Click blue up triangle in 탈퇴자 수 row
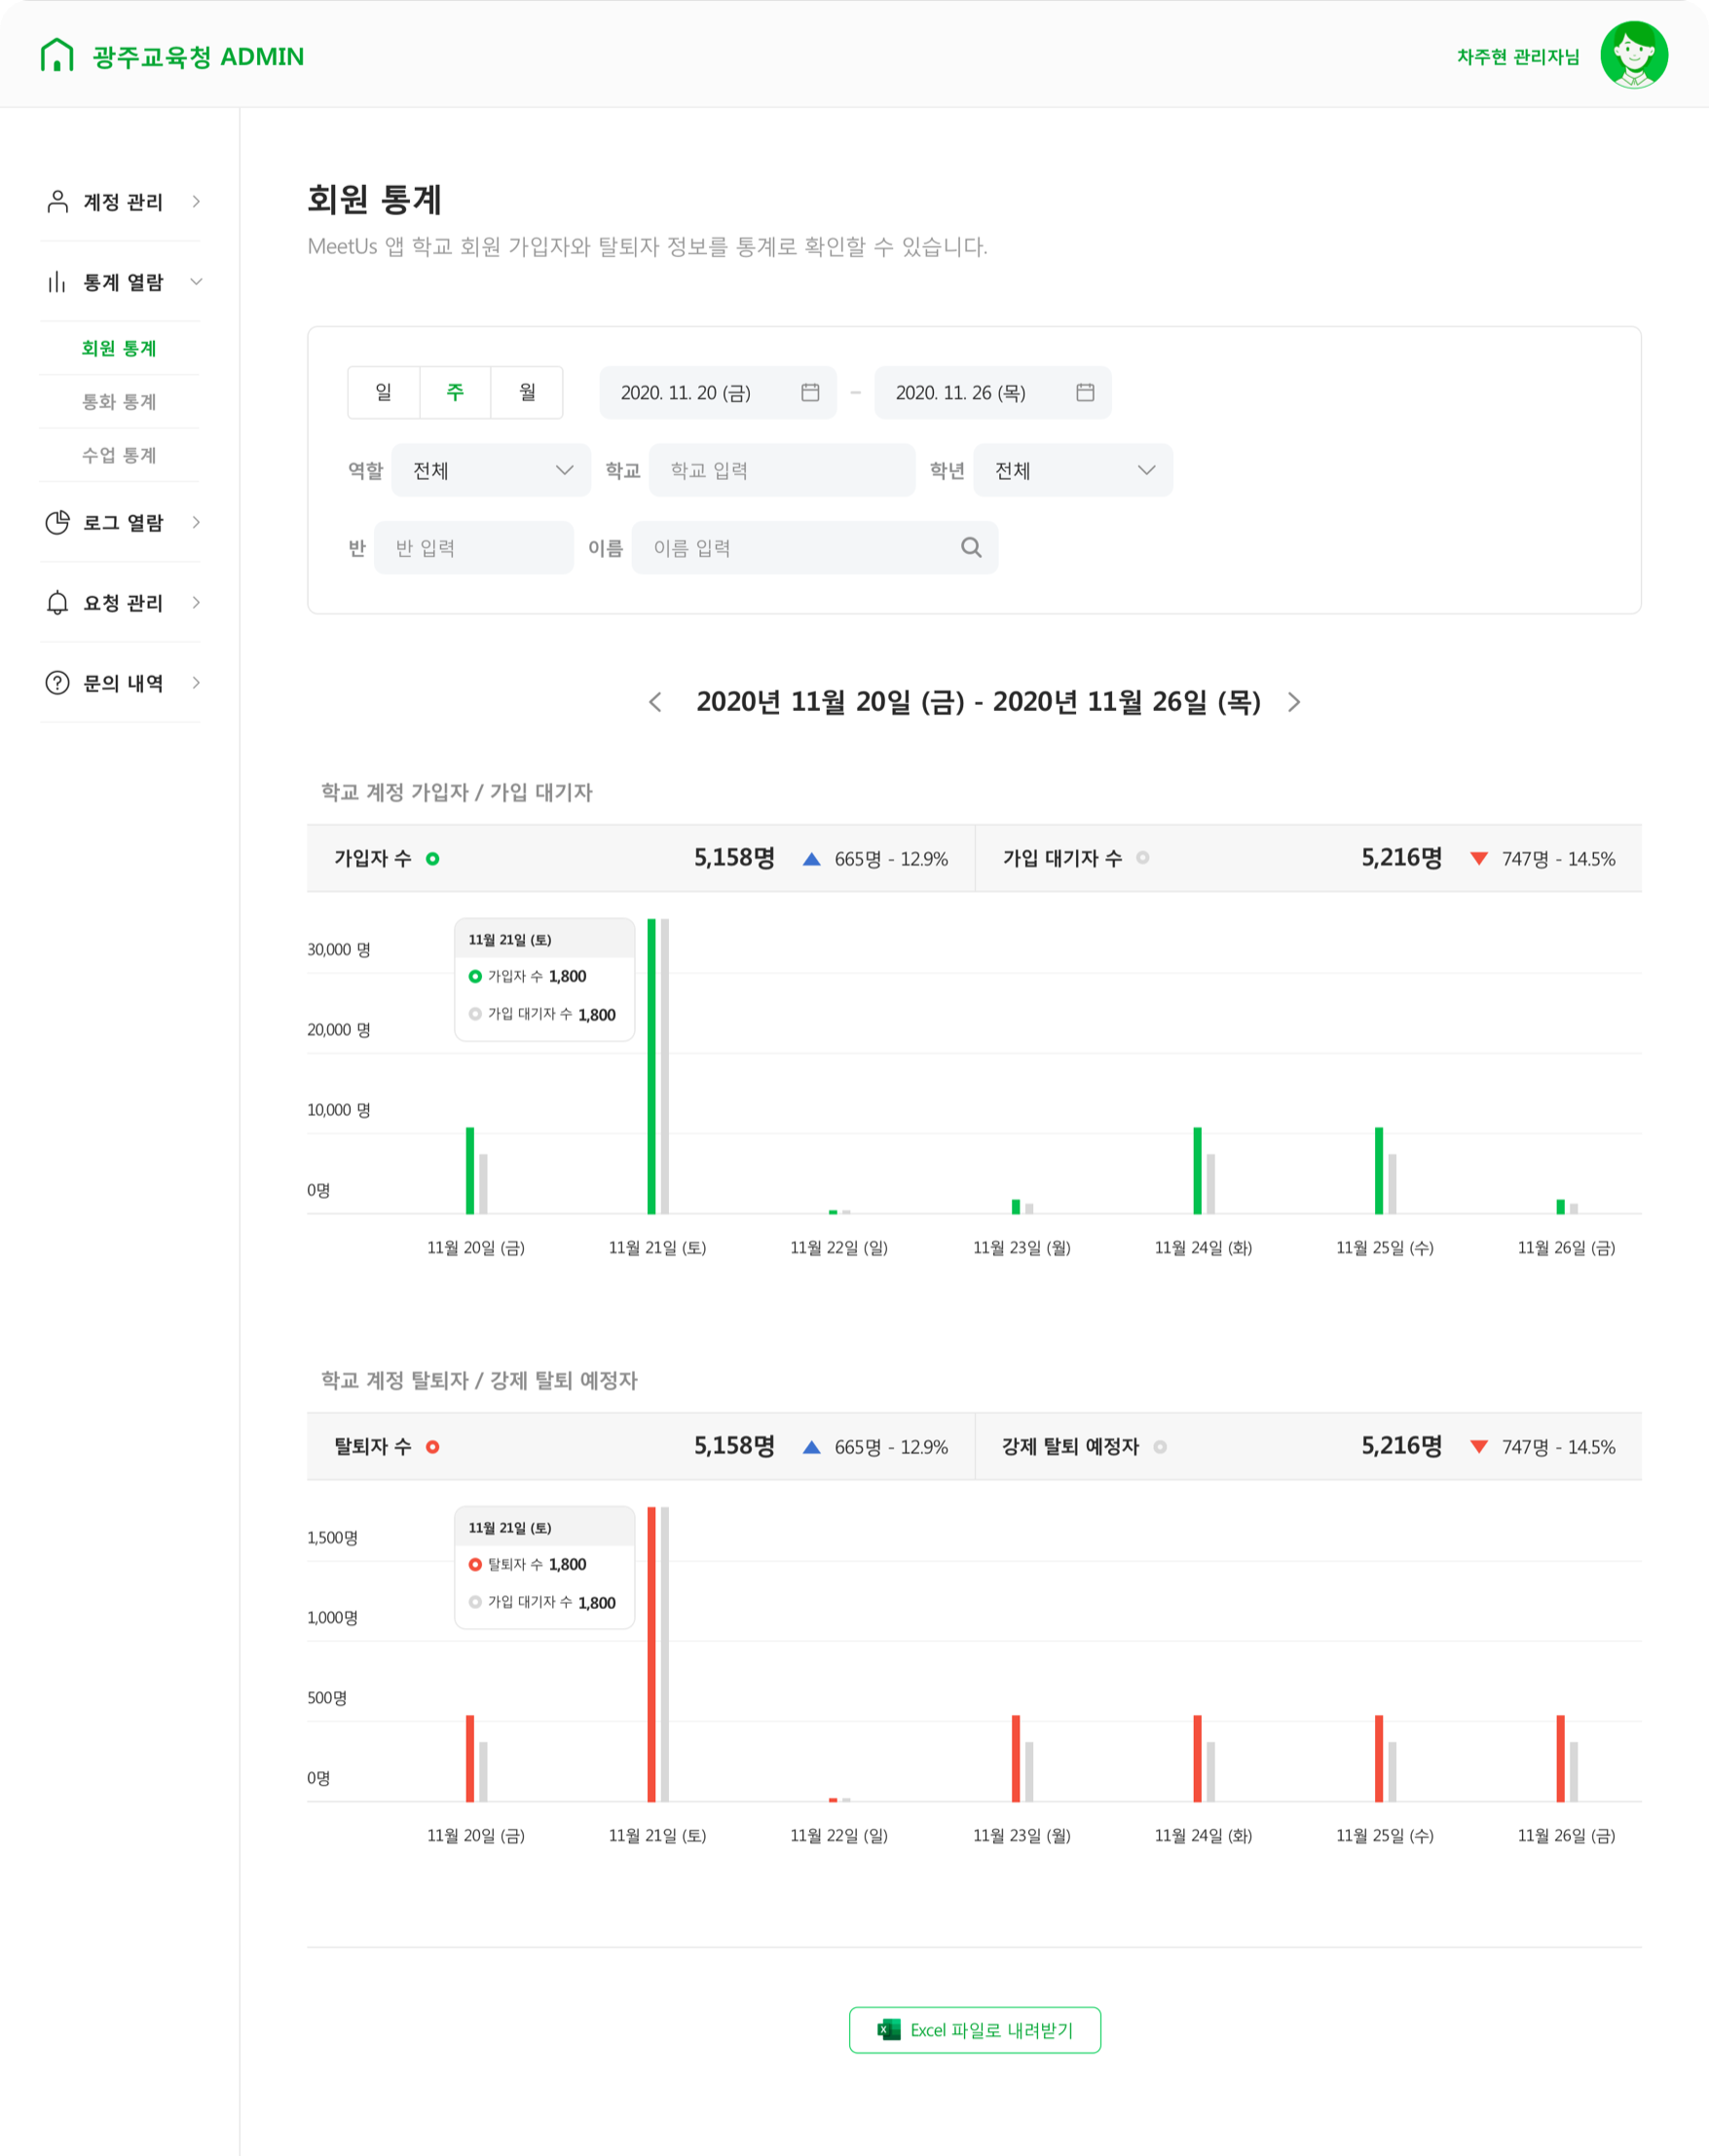This screenshot has width=1709, height=2156. tap(812, 1446)
